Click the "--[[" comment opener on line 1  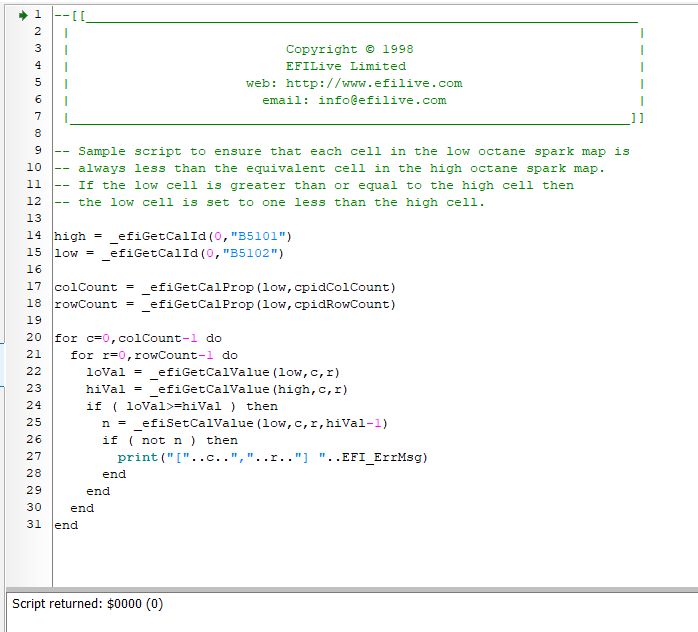(x=70, y=16)
